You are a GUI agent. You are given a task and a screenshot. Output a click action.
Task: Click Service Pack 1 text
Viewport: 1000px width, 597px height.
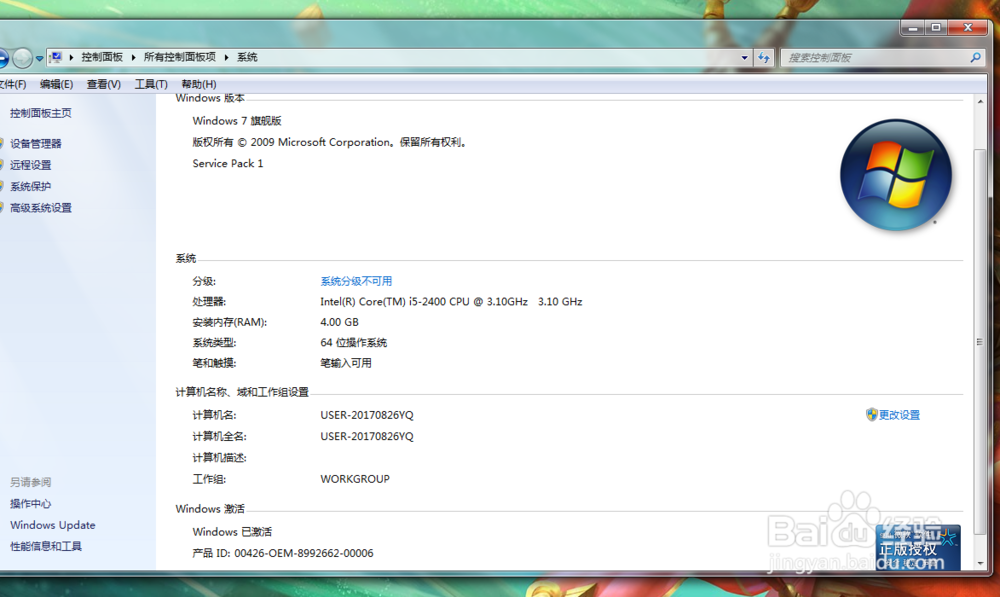pos(228,163)
